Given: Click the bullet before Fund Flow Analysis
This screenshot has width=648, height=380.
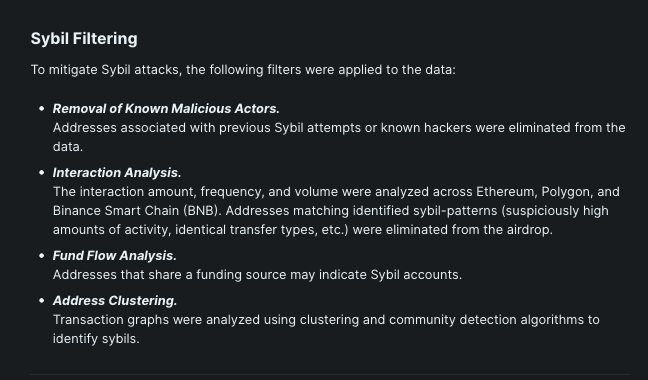Looking at the screenshot, I should click(41, 256).
